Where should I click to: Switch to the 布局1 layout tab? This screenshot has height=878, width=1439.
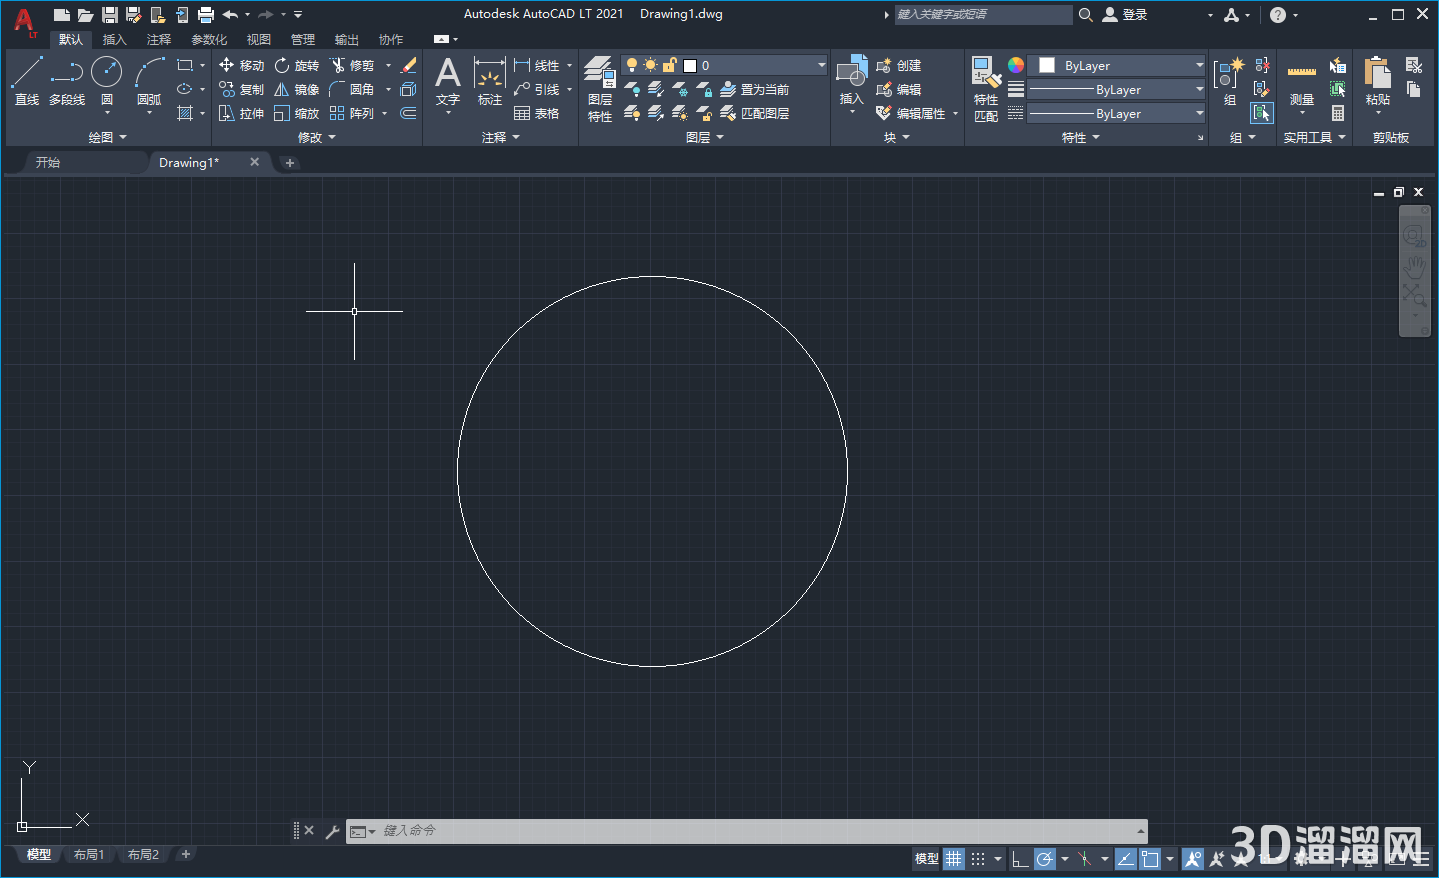tap(89, 854)
